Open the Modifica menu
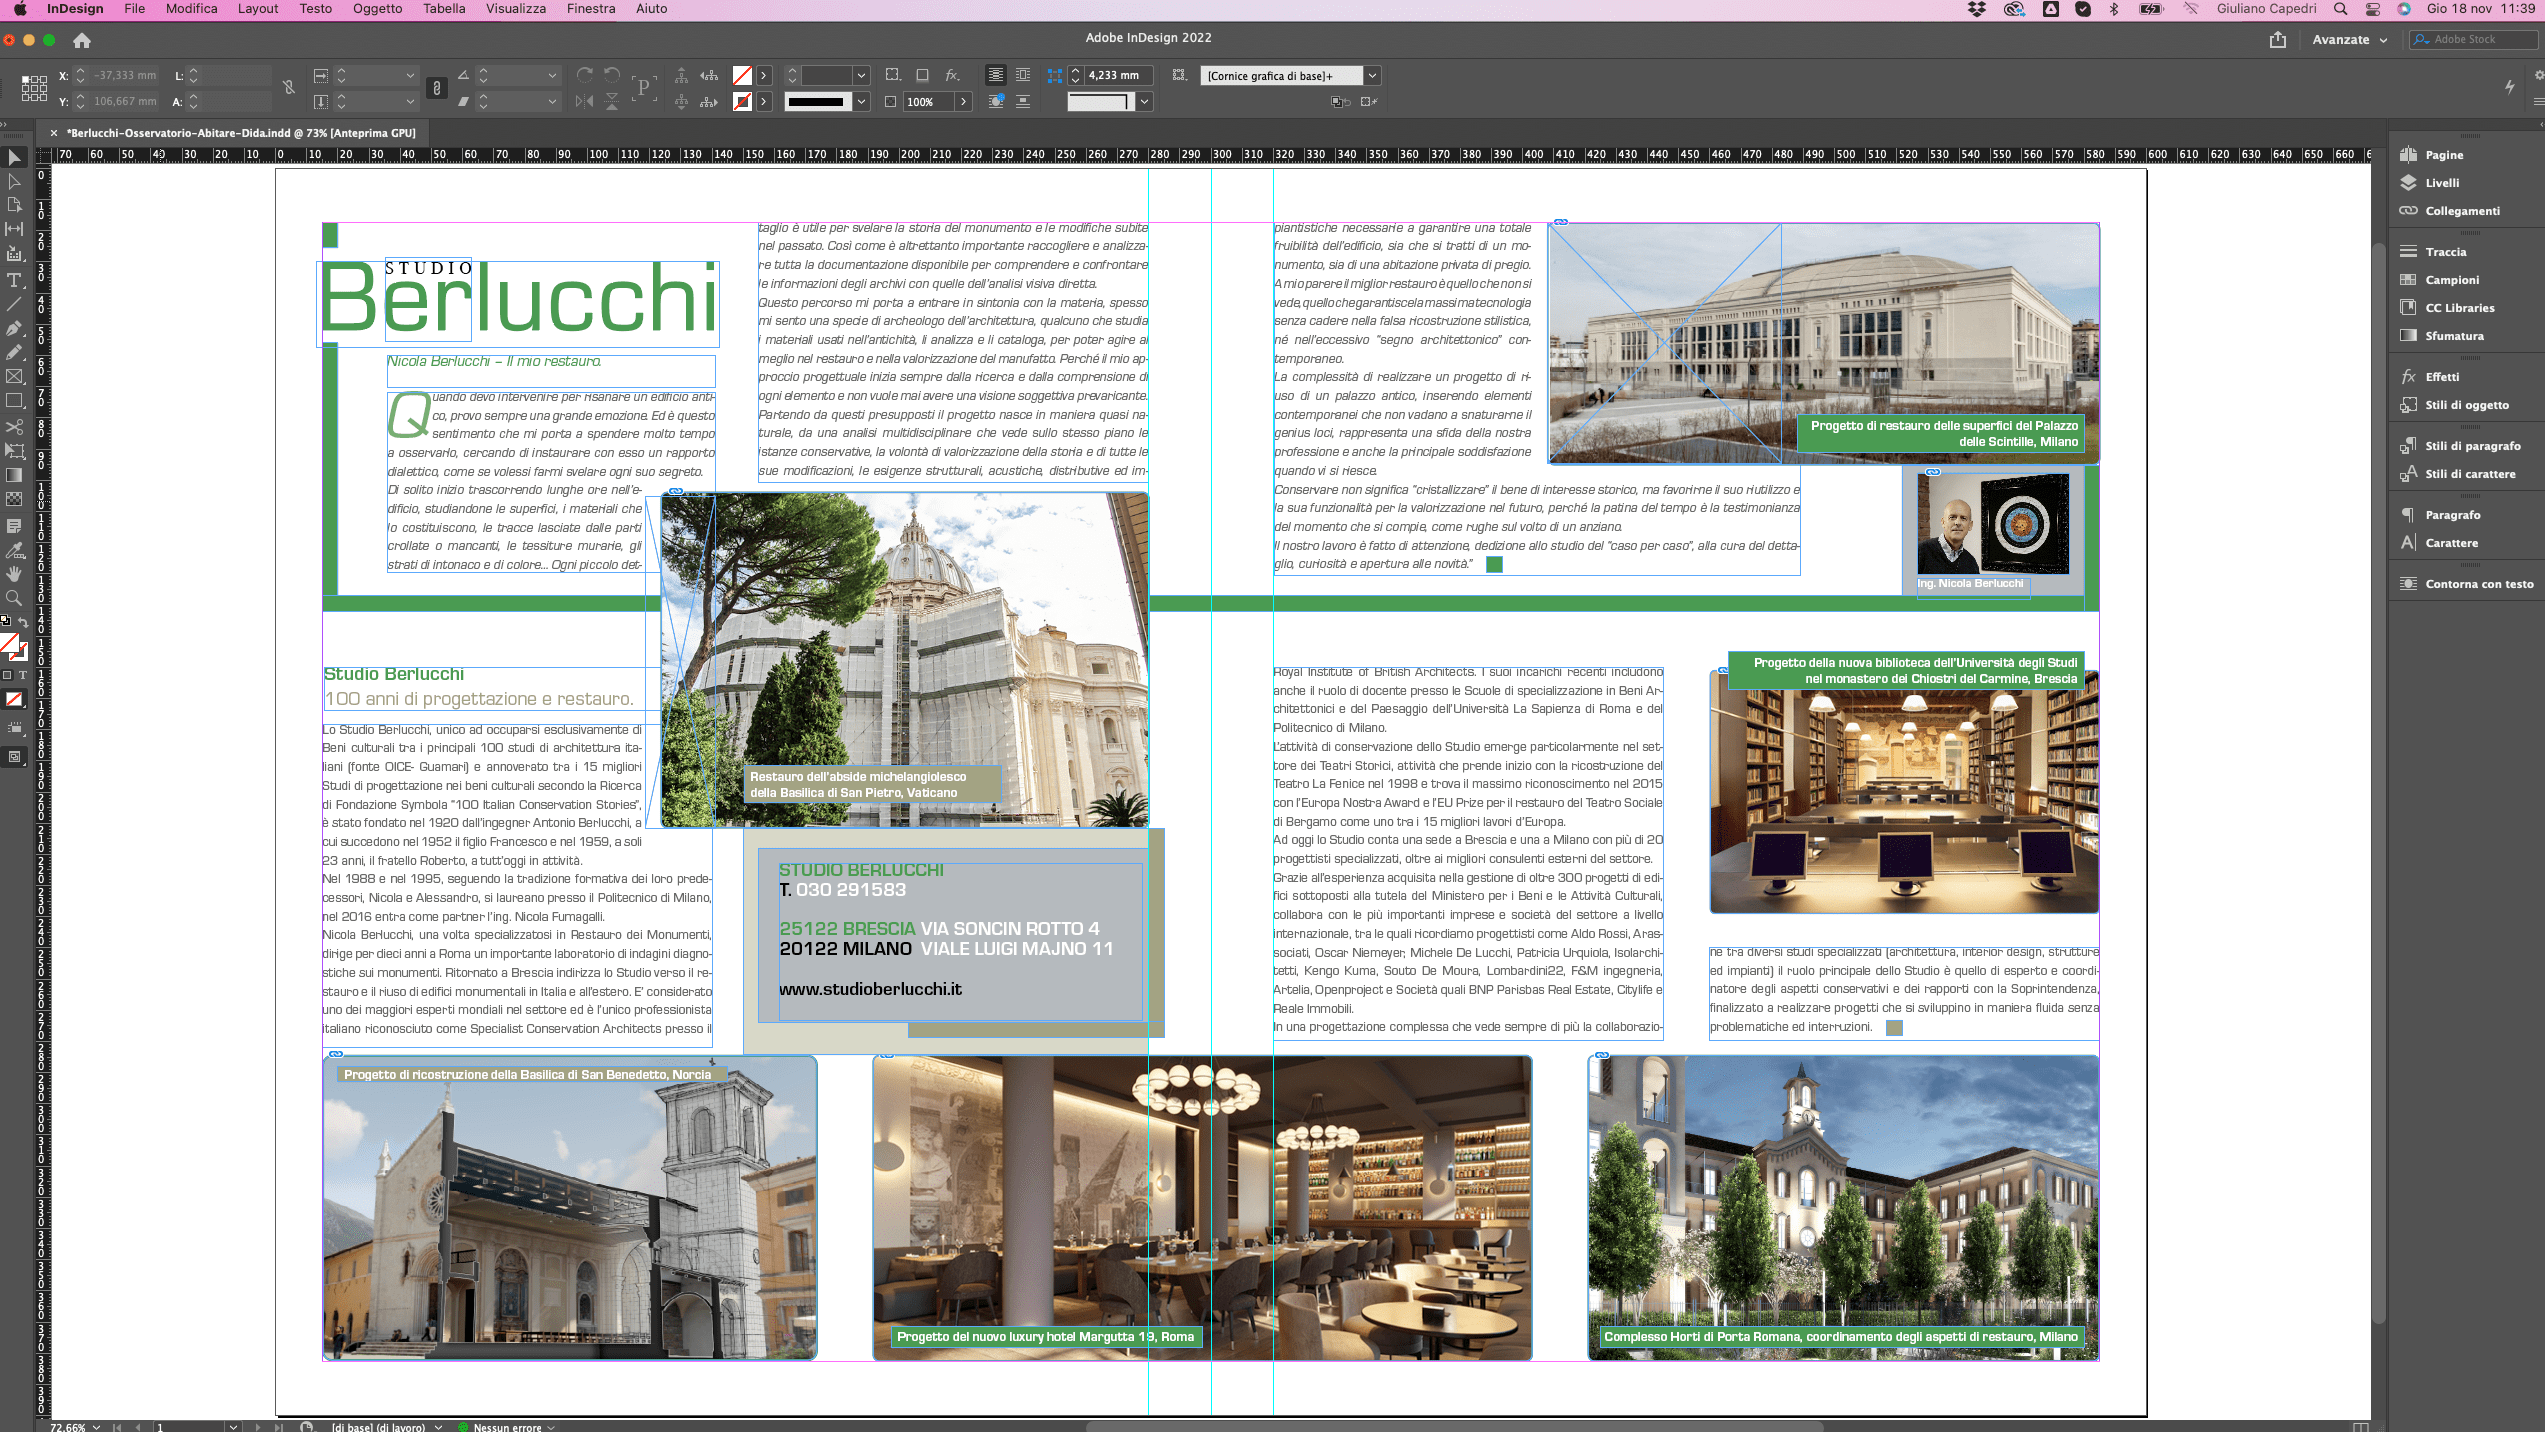Viewport: 2545px width, 1432px height. (191, 9)
